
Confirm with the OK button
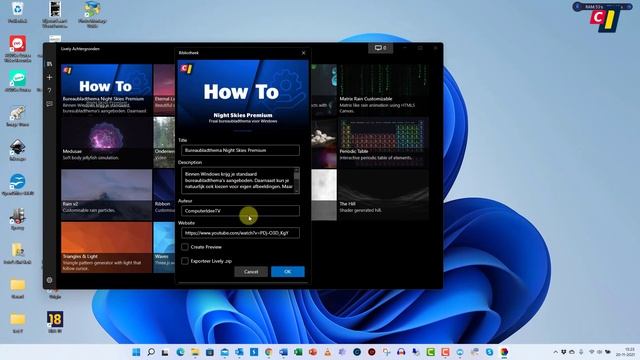[288, 272]
